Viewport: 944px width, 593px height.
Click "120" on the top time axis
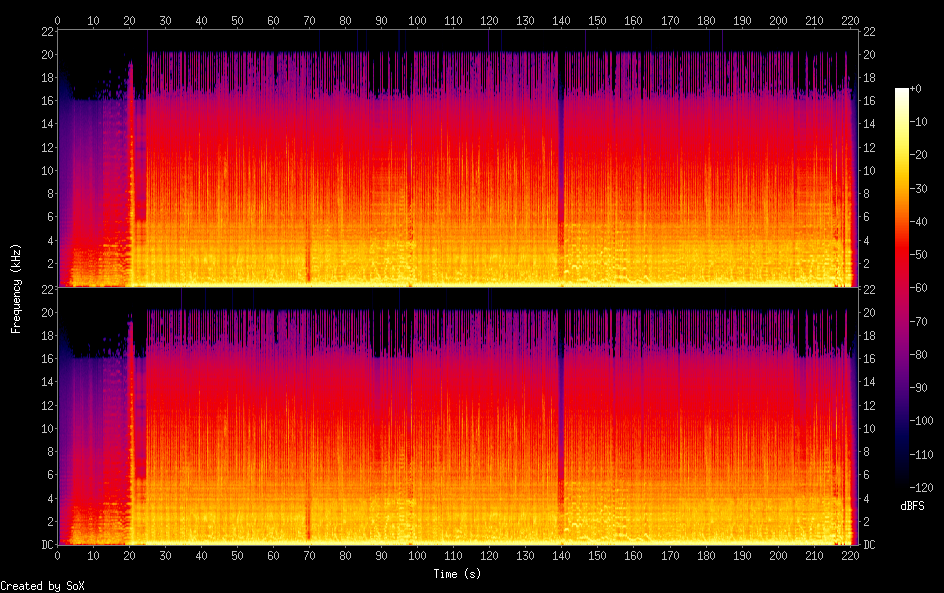(489, 21)
